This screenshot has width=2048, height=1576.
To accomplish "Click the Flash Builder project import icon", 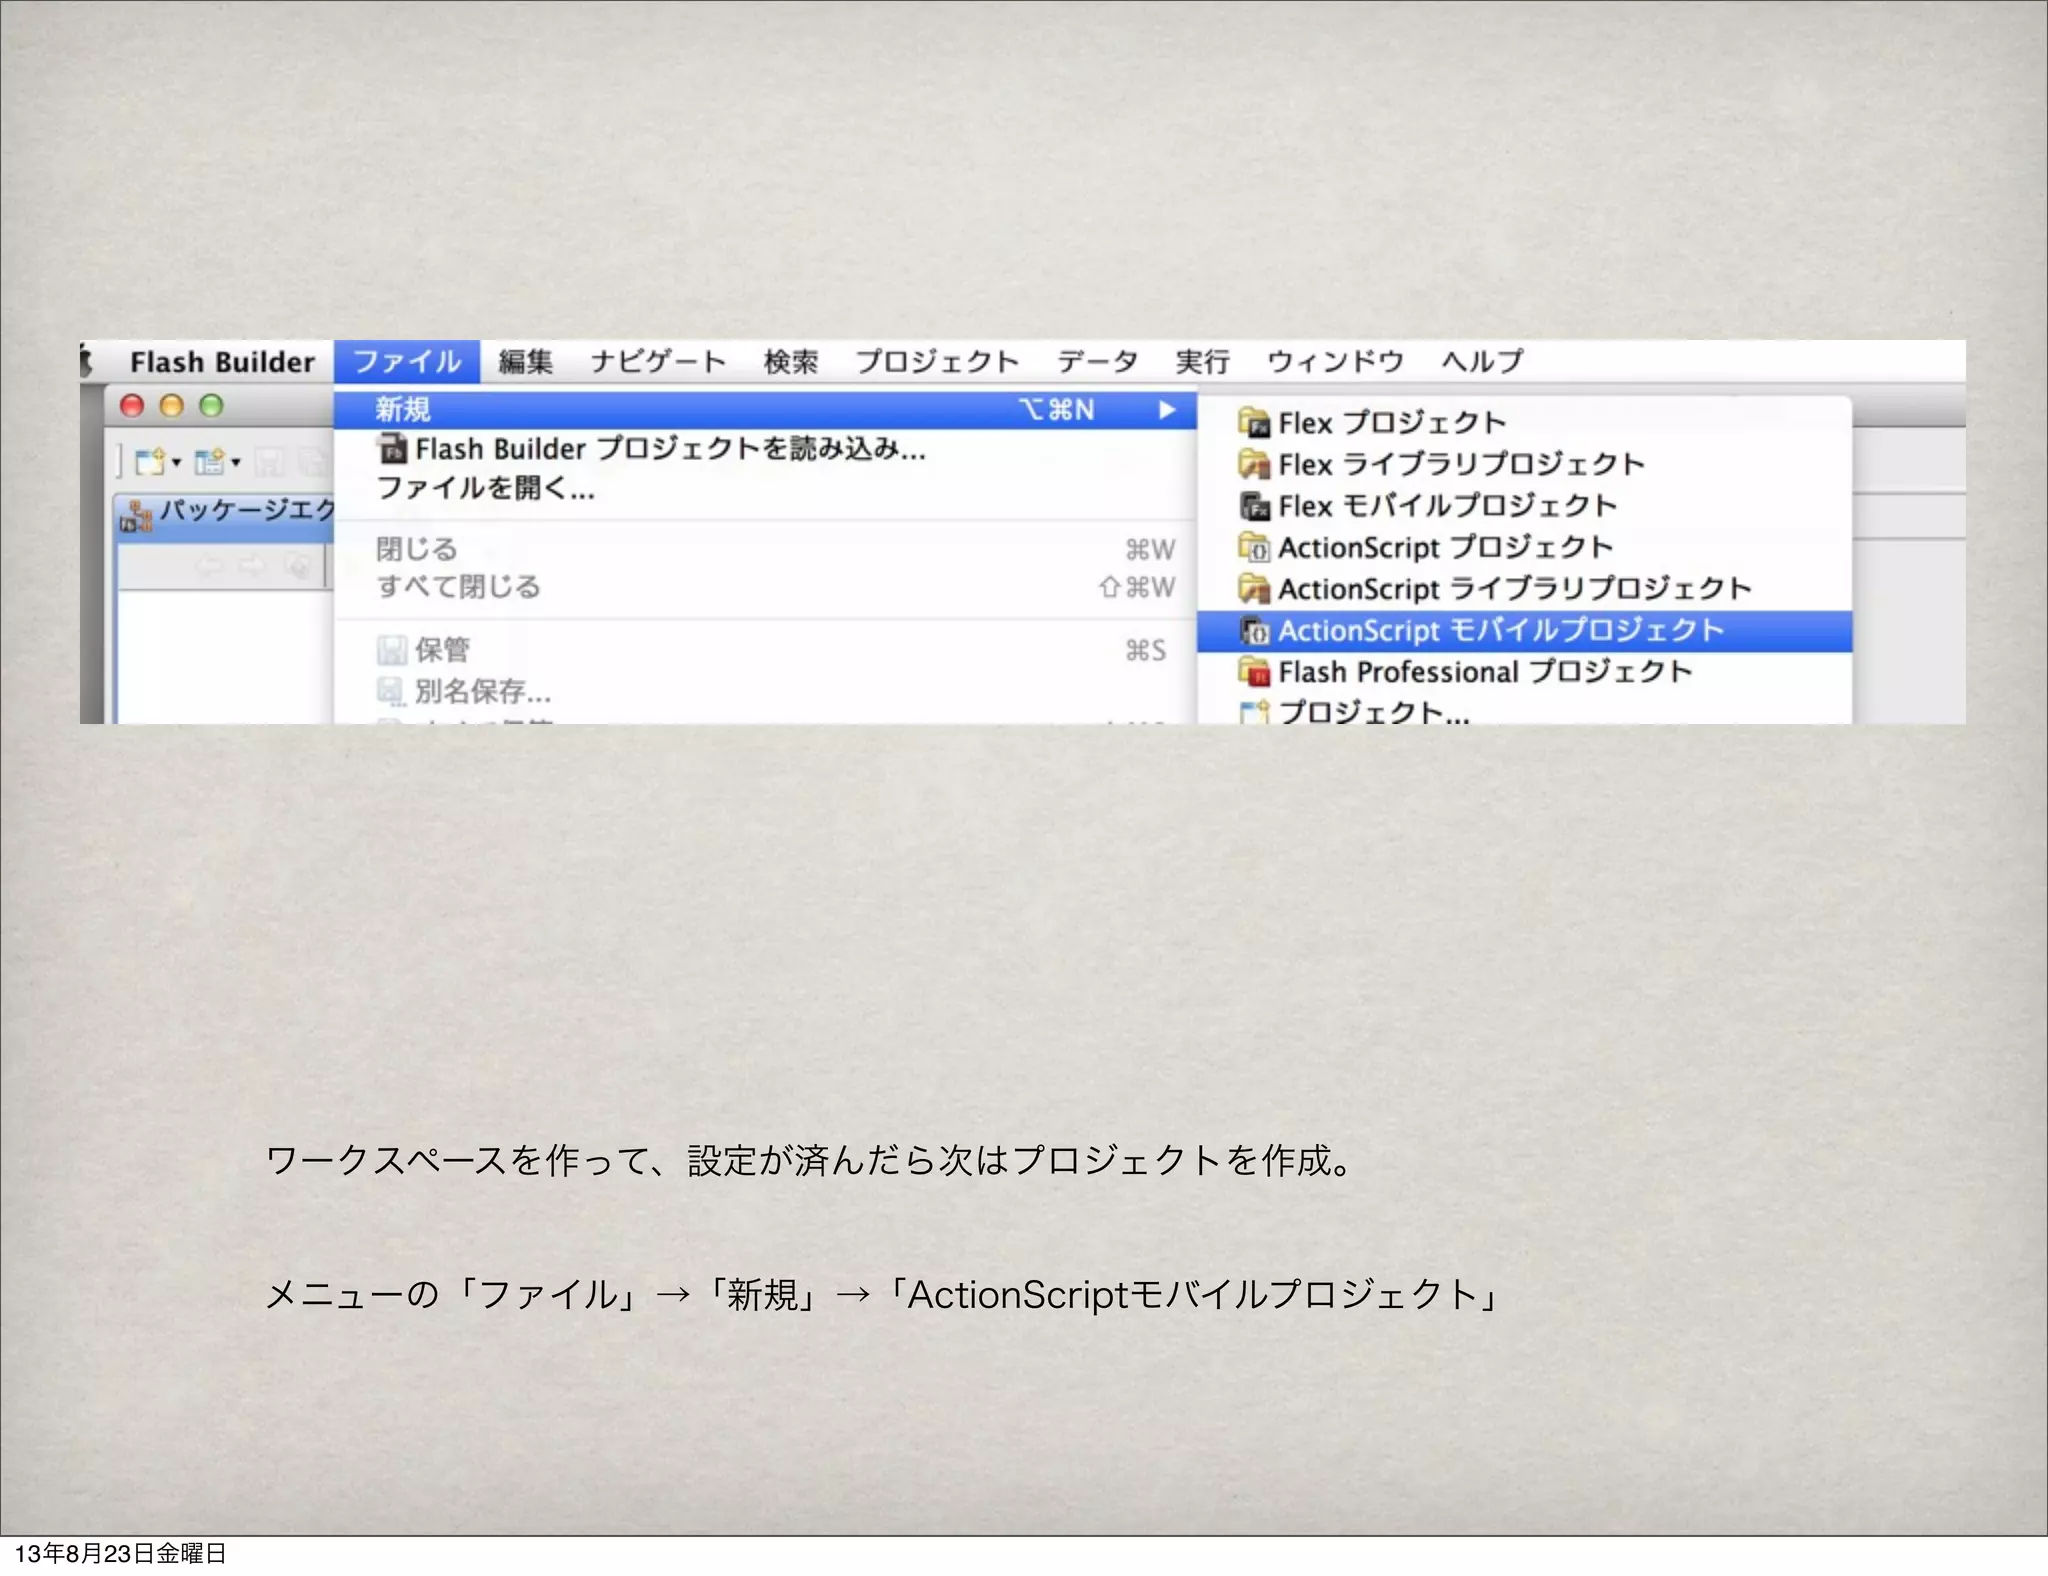I will 393,449.
